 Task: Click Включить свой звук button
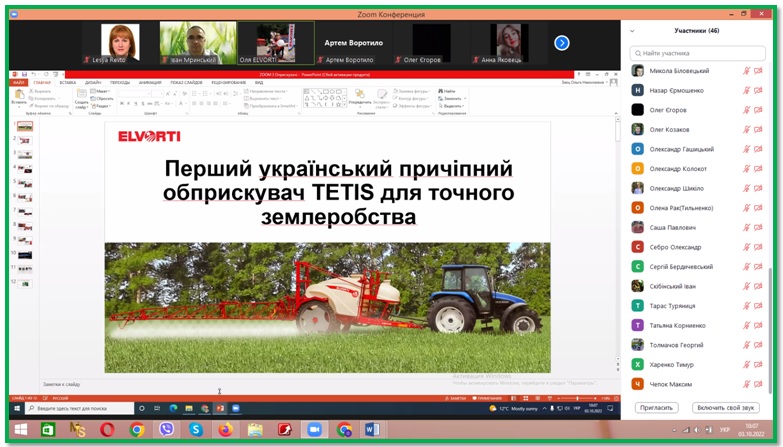[726, 408]
